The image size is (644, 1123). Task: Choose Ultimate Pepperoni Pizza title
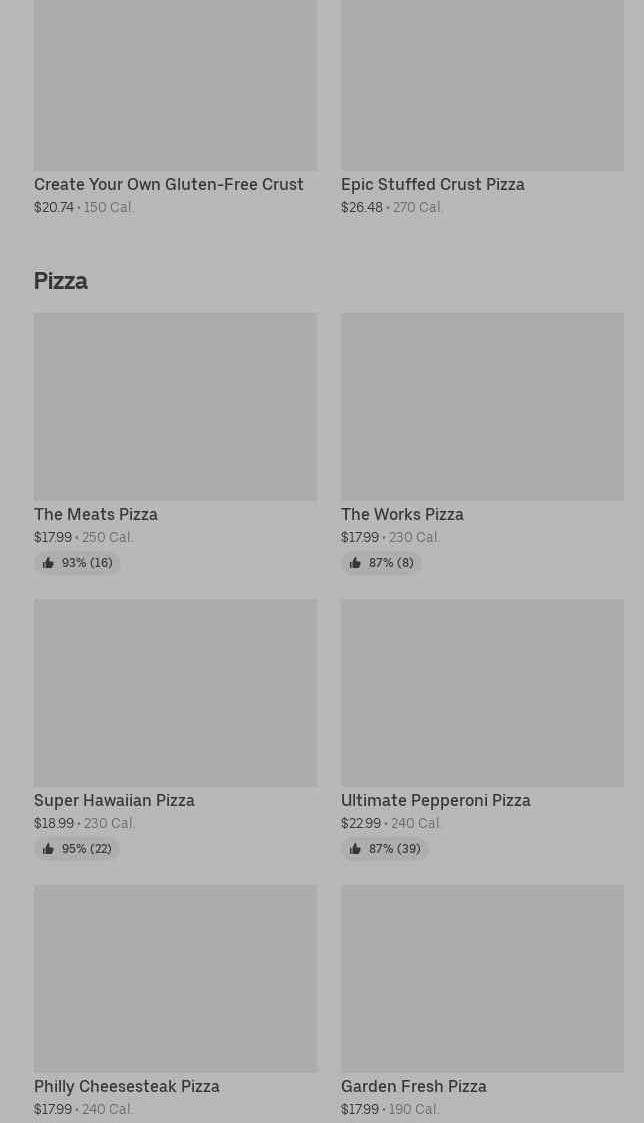pos(435,800)
